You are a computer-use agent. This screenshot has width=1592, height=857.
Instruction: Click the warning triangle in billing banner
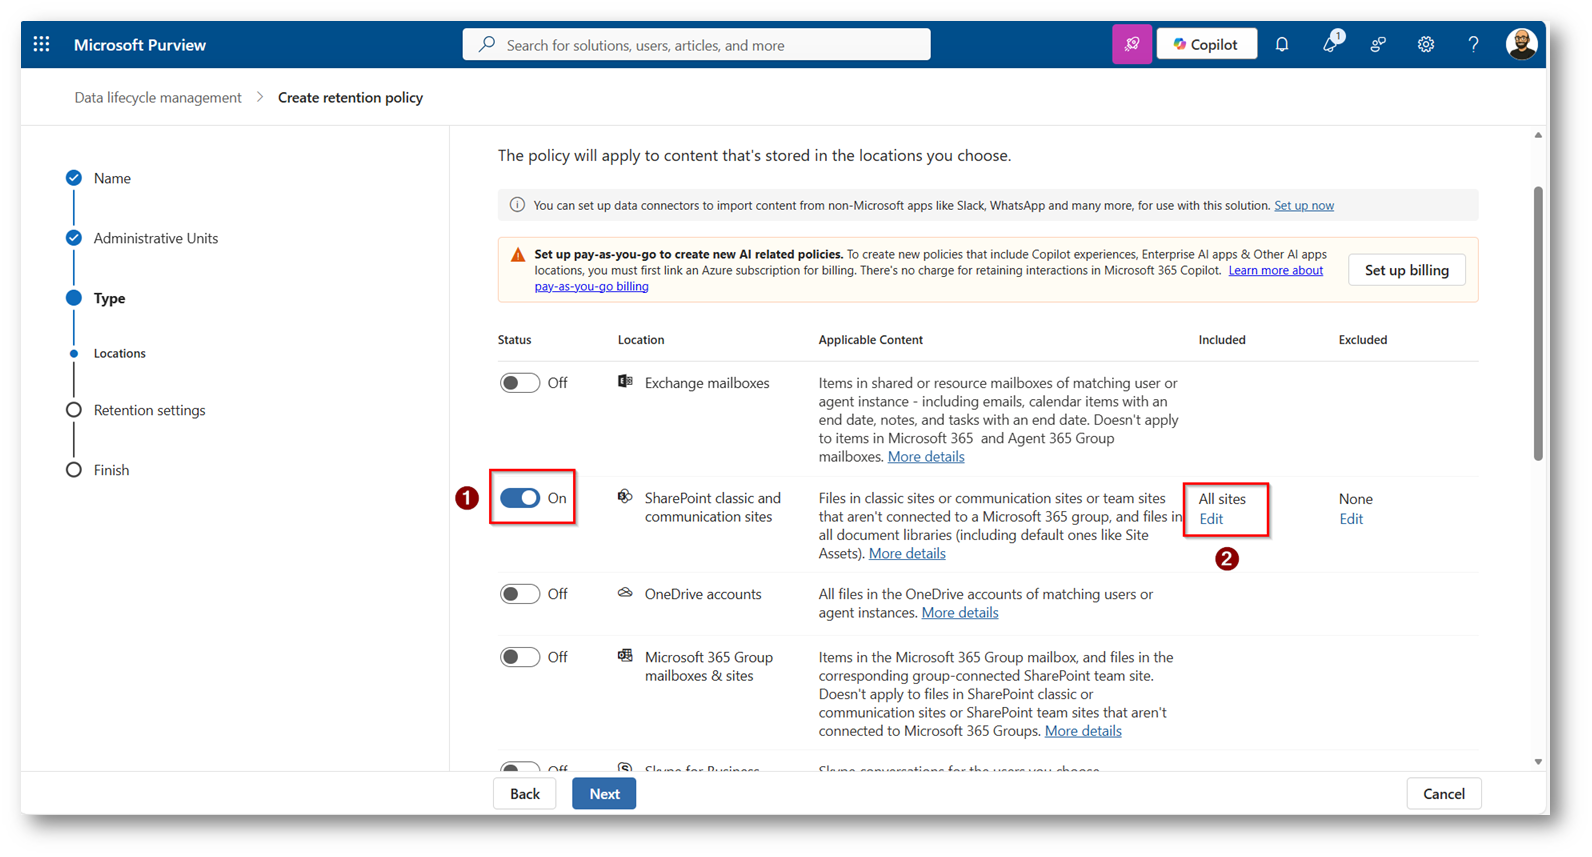coord(518,255)
